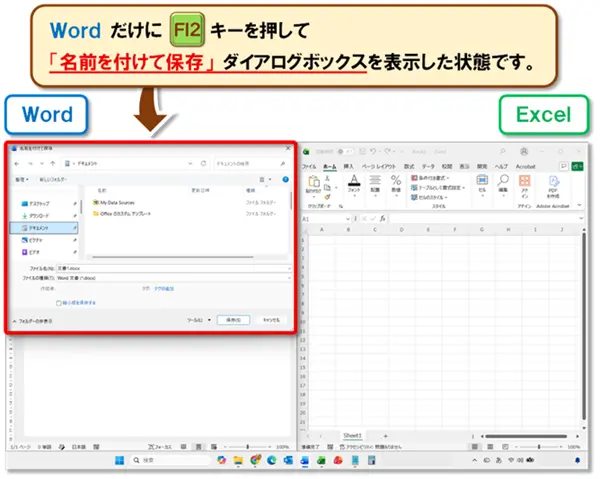
Task: Expand address bar path dropdown
Action: coord(190,164)
